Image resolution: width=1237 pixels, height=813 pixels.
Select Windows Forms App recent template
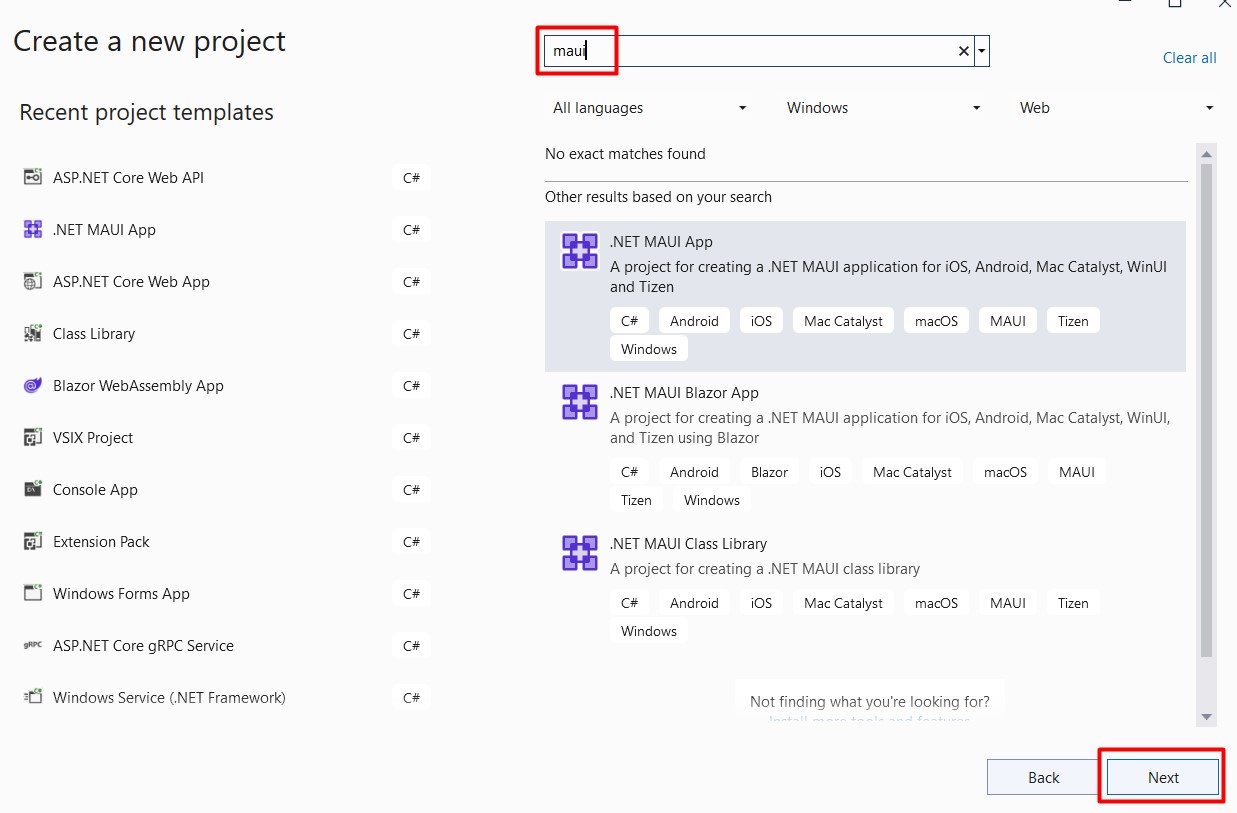pos(226,593)
